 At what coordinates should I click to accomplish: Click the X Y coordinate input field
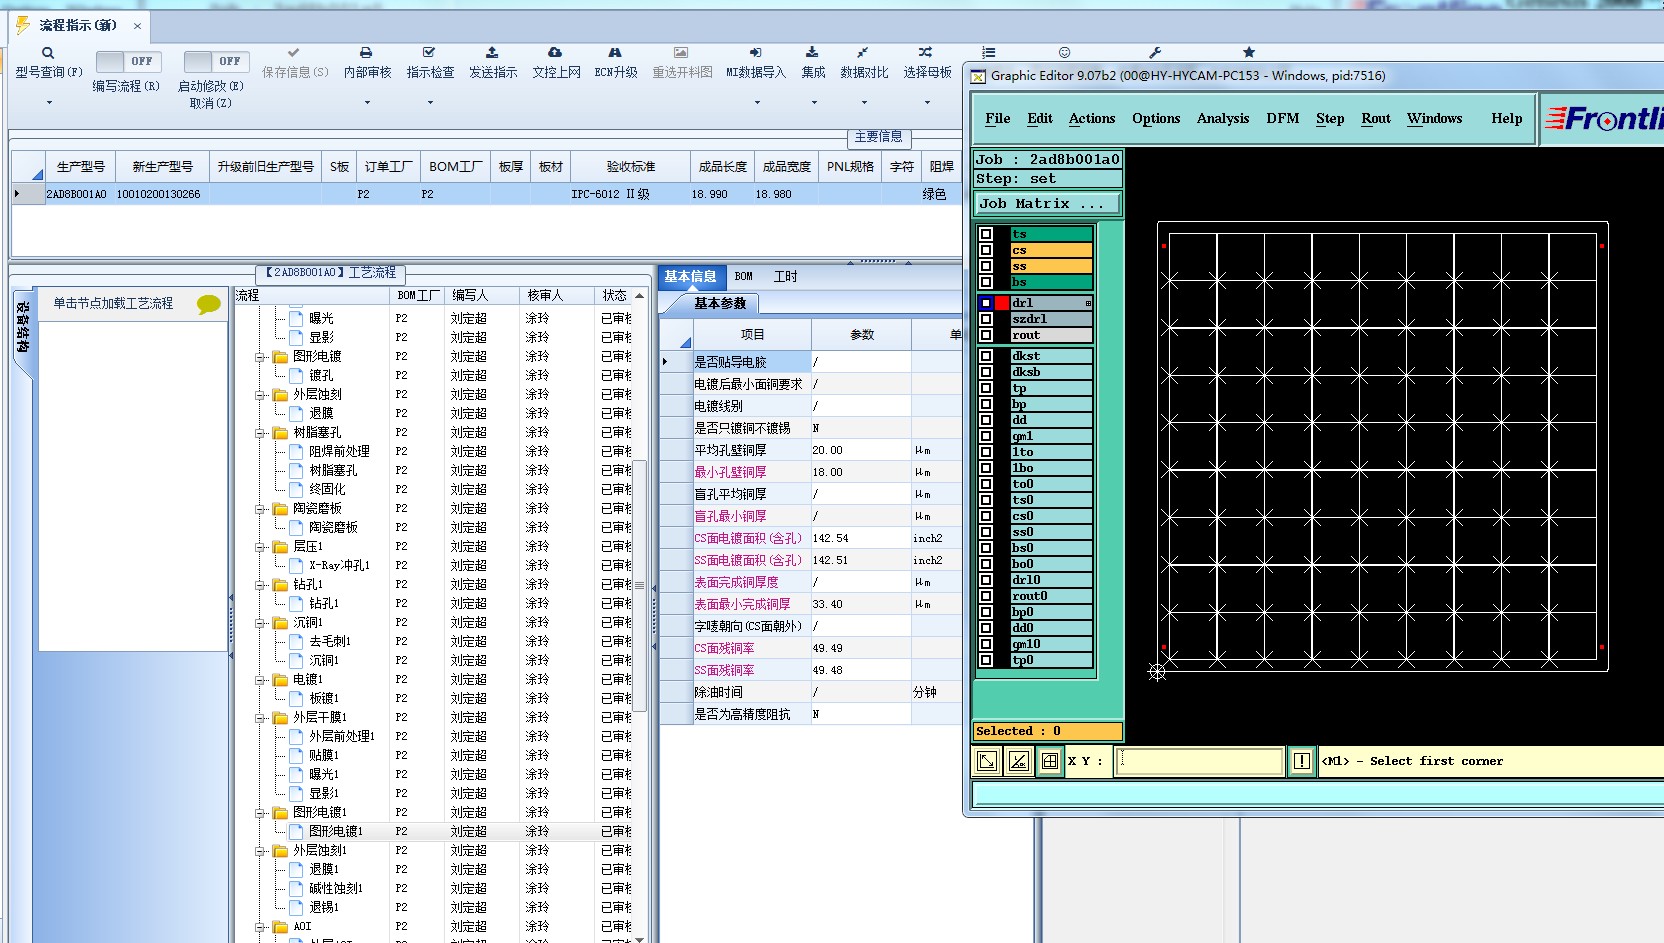coord(1199,761)
